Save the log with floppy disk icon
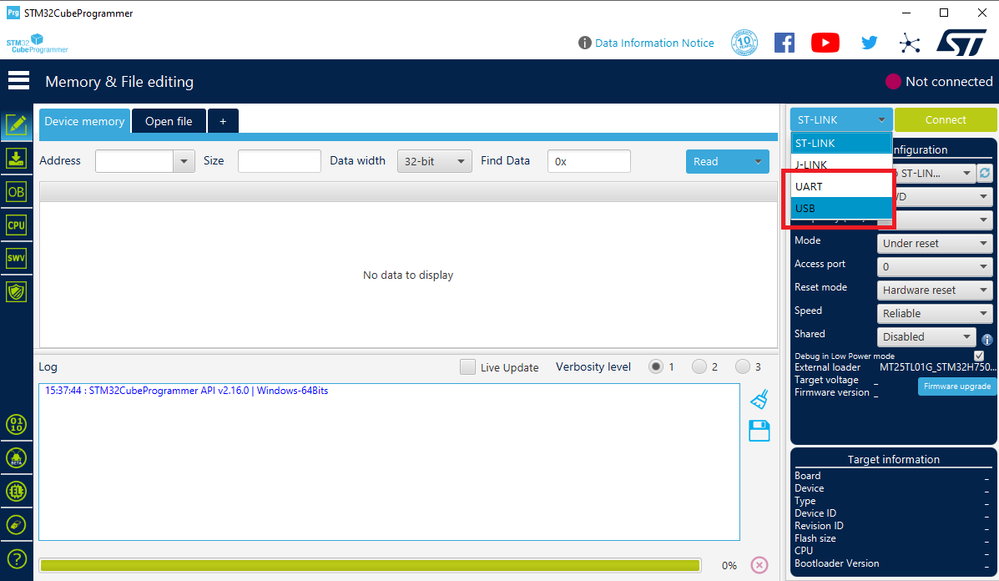This screenshot has width=999, height=581. point(759,431)
